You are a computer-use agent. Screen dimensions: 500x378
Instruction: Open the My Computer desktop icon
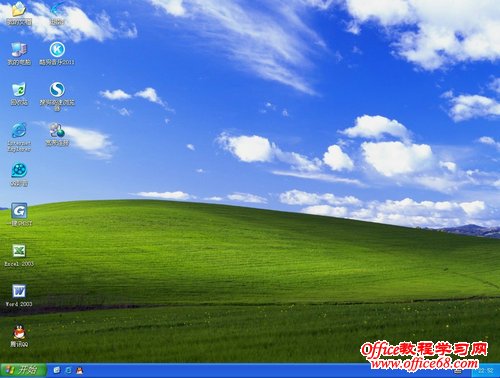point(19,50)
